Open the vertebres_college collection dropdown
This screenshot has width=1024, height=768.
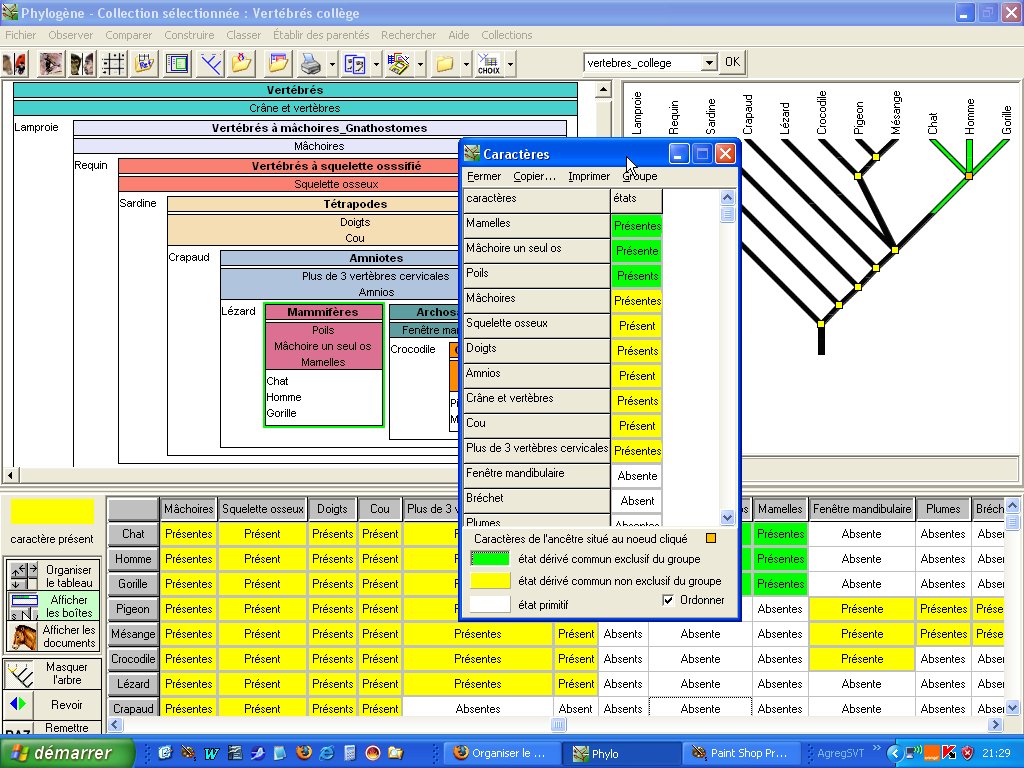pos(709,62)
